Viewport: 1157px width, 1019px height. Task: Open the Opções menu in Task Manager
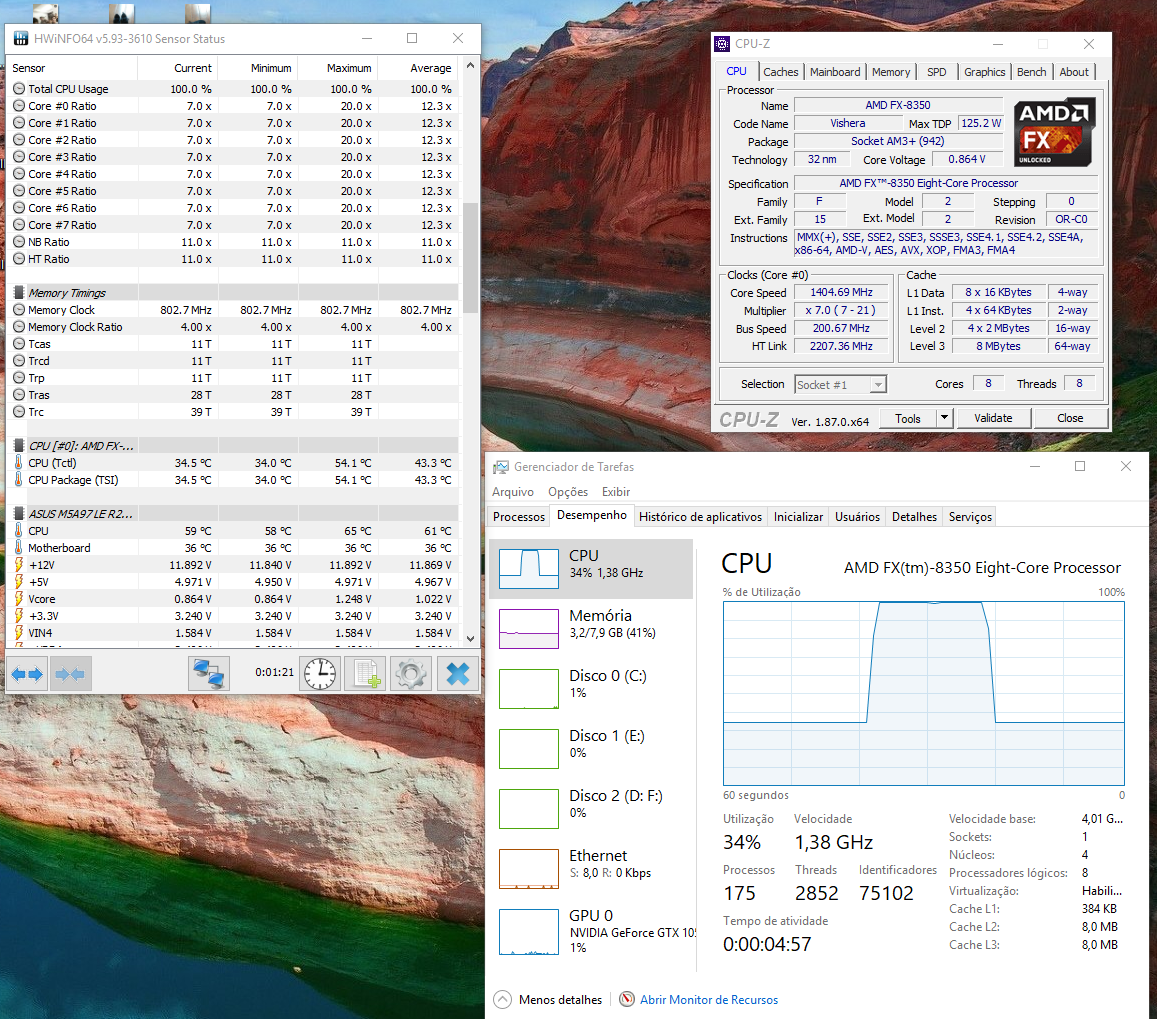coord(568,492)
